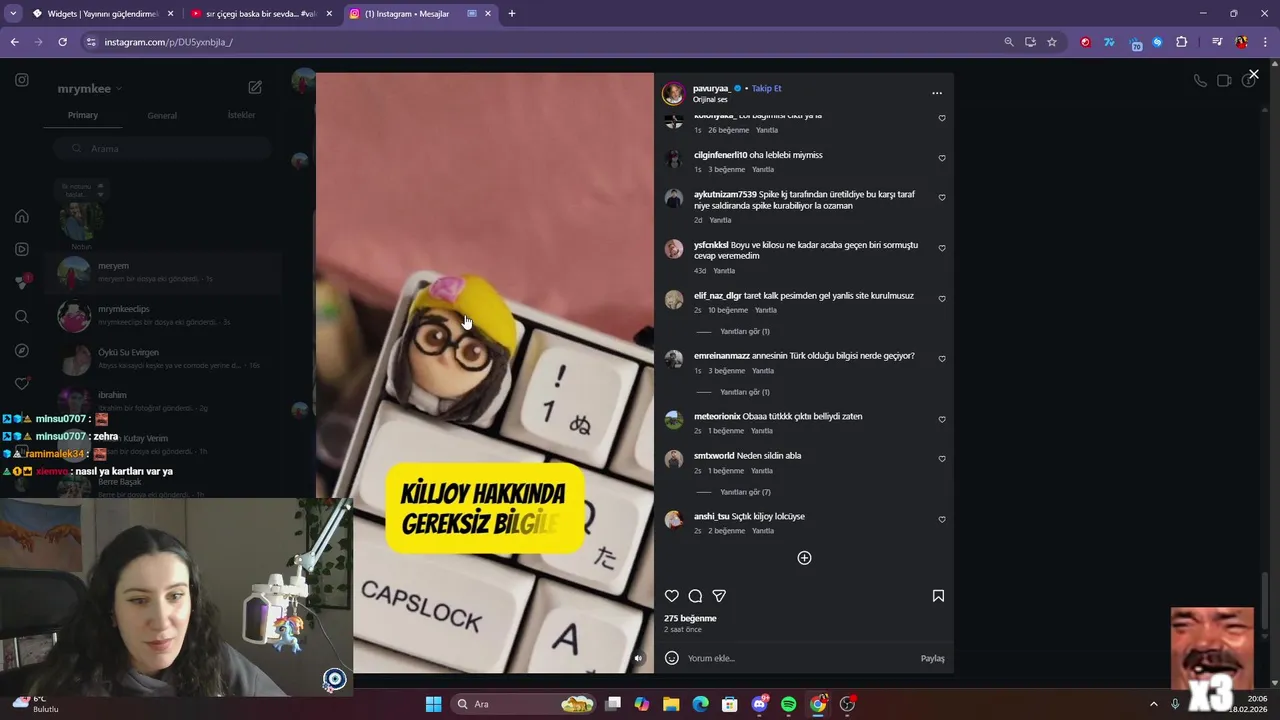Open Chrome media control icon
1280x720 pixels.
1217,42
